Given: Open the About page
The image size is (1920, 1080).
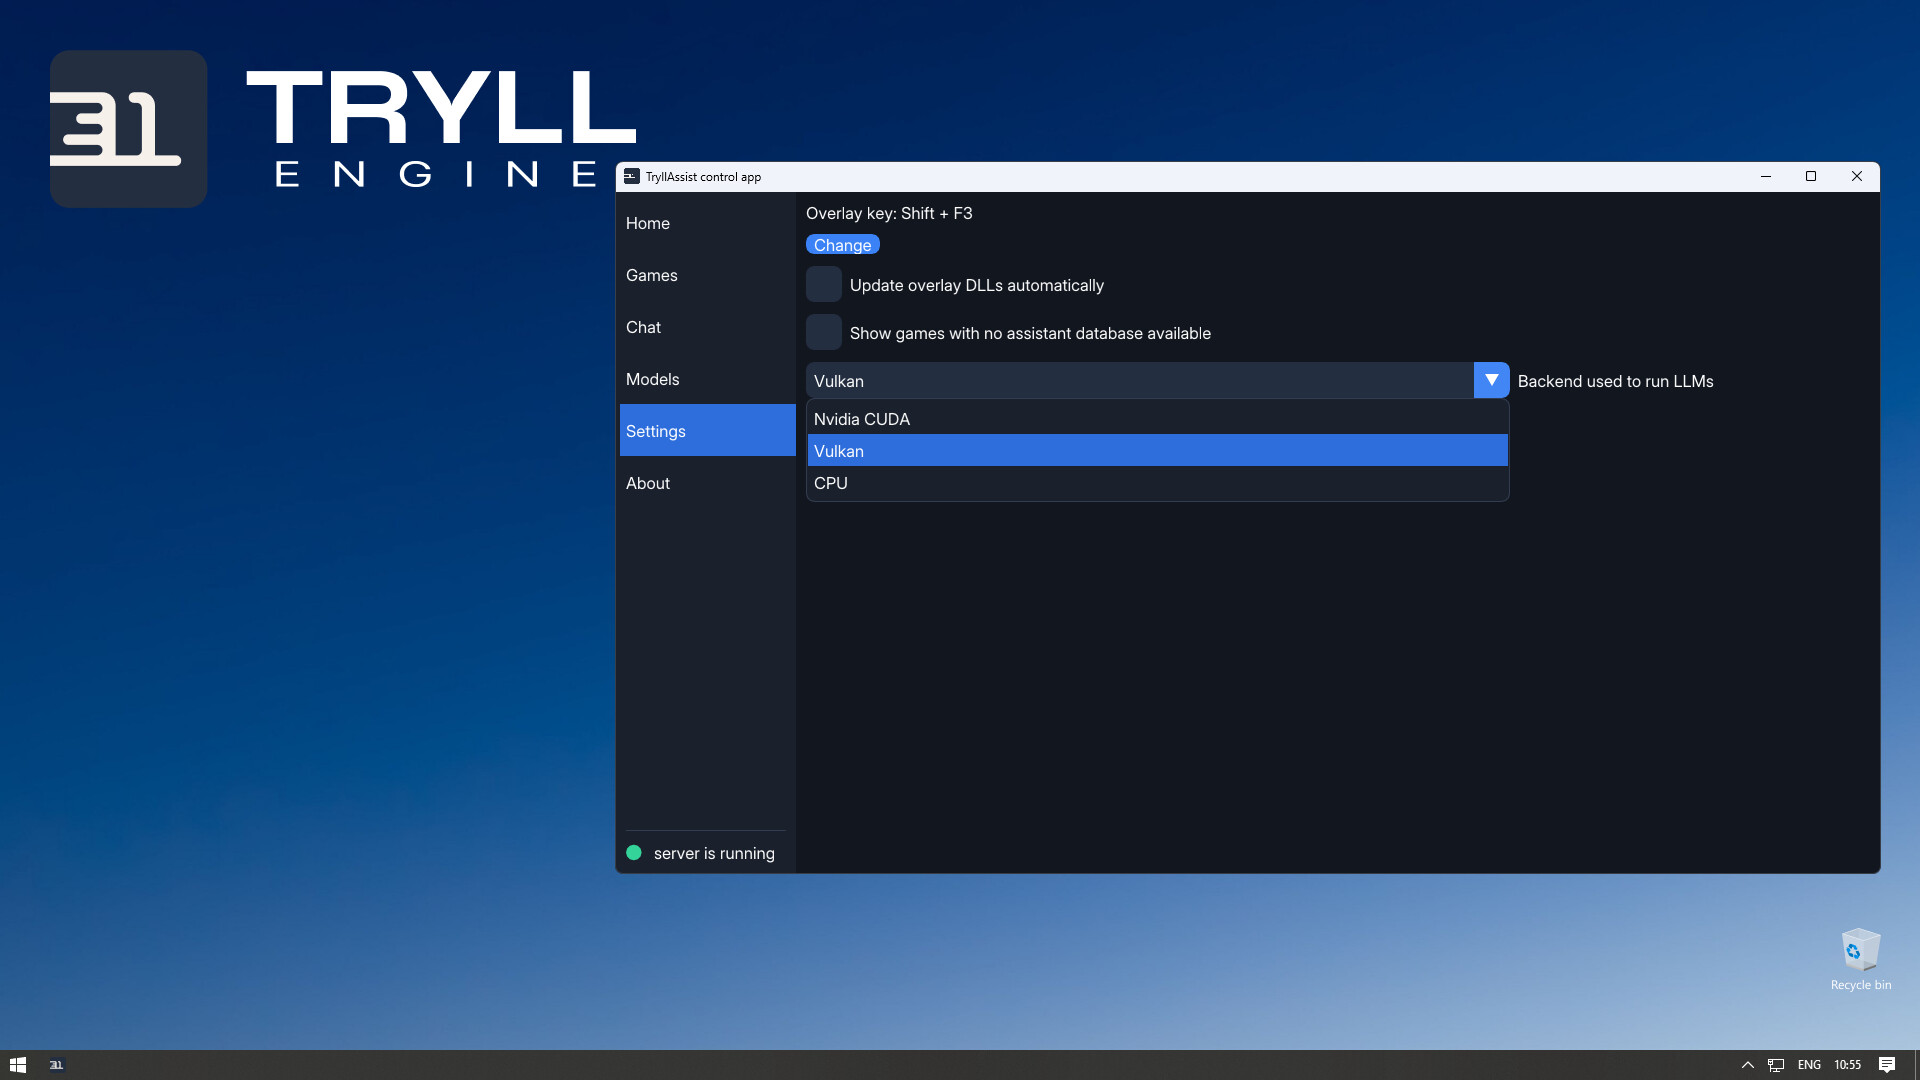Looking at the screenshot, I should [x=707, y=483].
